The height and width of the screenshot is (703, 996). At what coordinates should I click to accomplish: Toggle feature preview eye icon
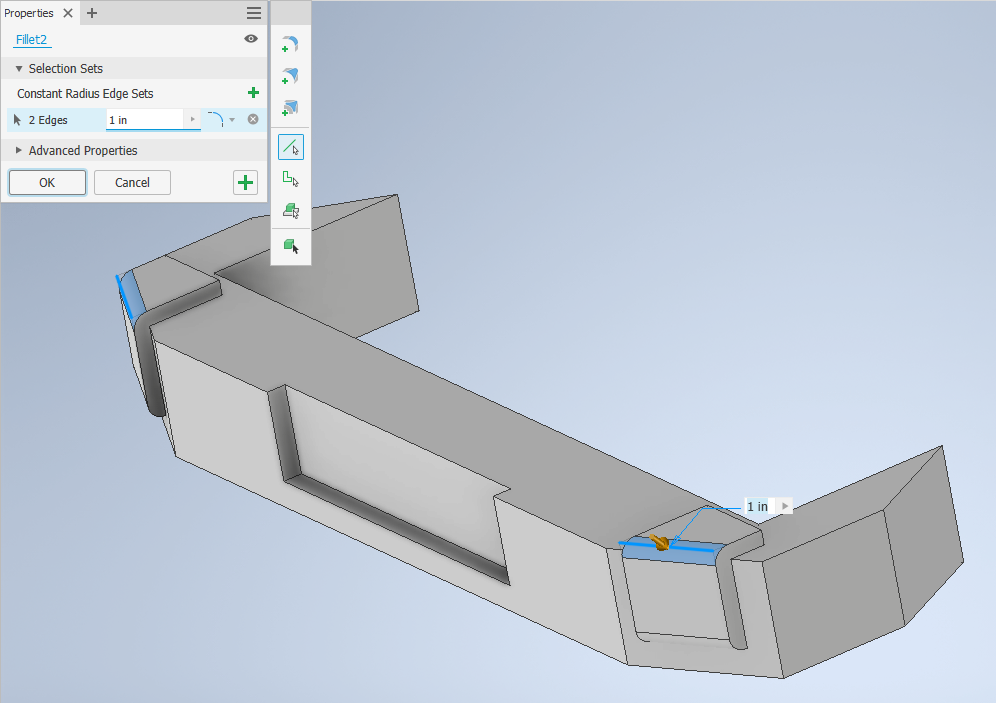coord(251,39)
